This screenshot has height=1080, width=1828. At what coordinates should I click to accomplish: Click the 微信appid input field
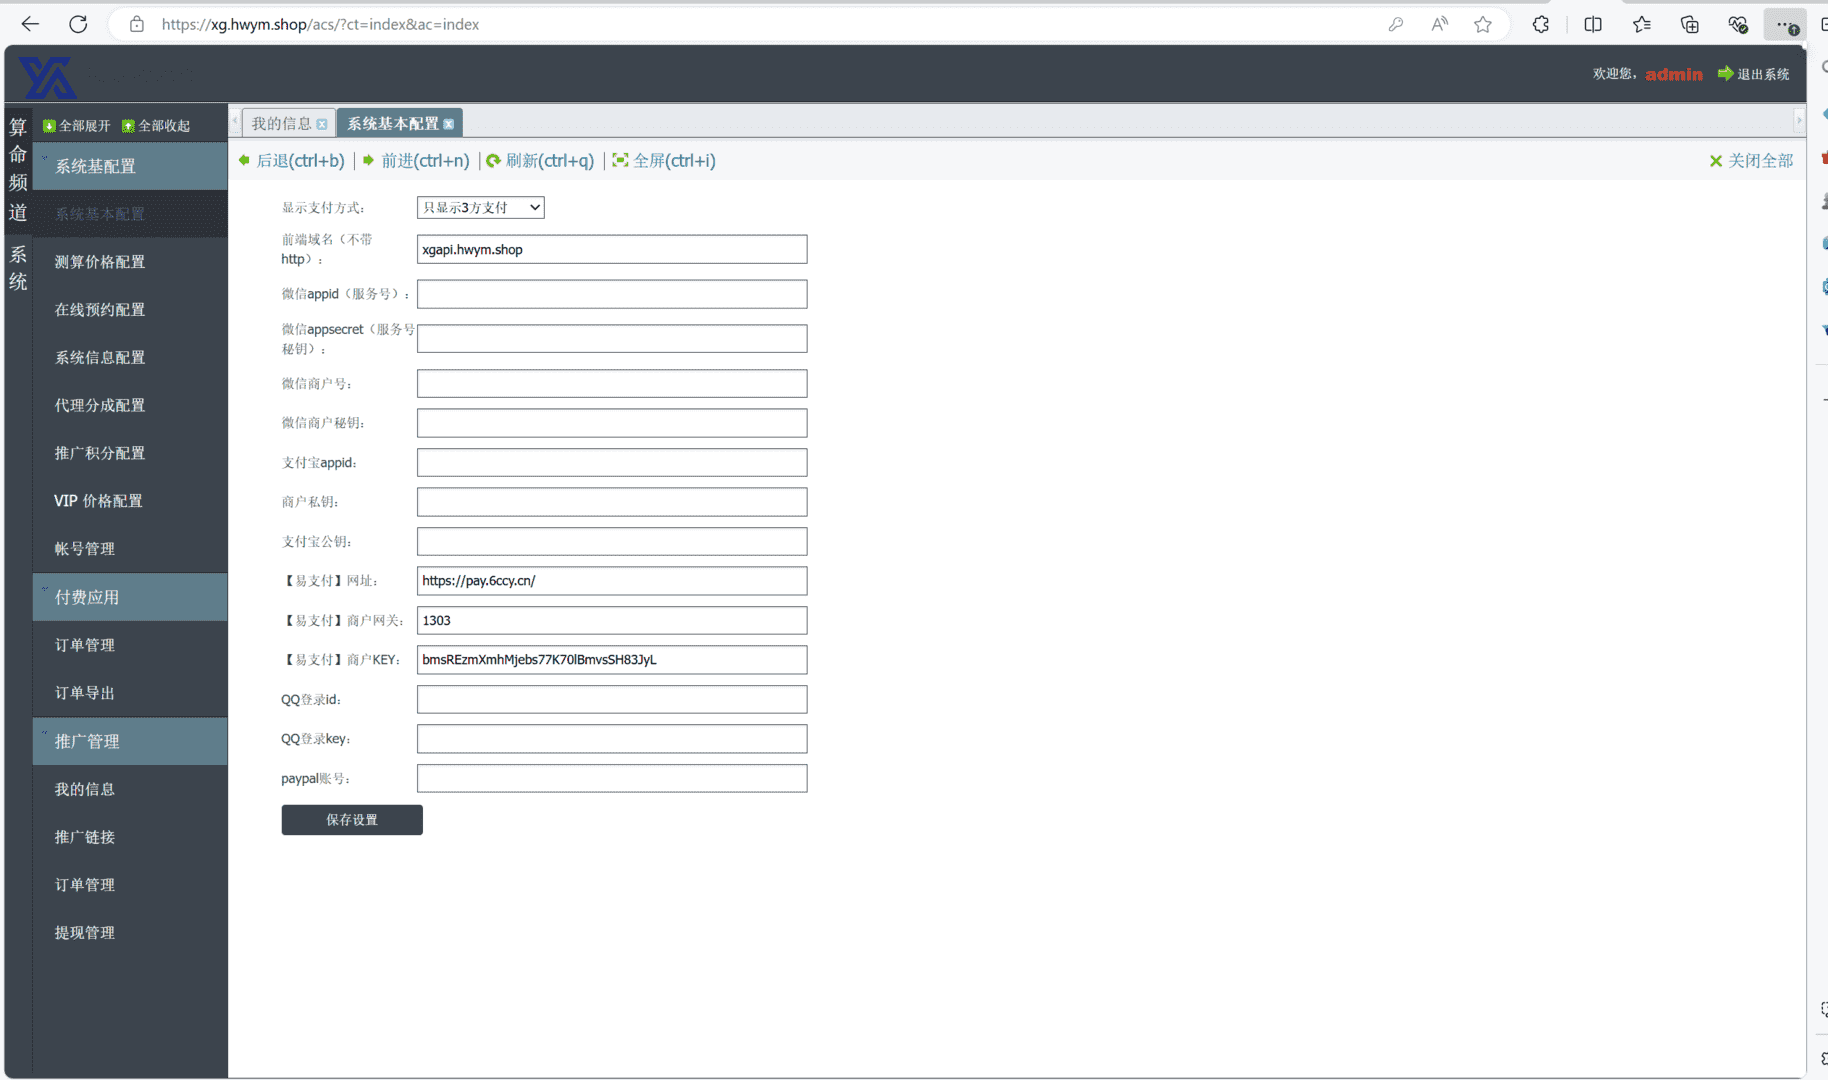[x=612, y=294]
